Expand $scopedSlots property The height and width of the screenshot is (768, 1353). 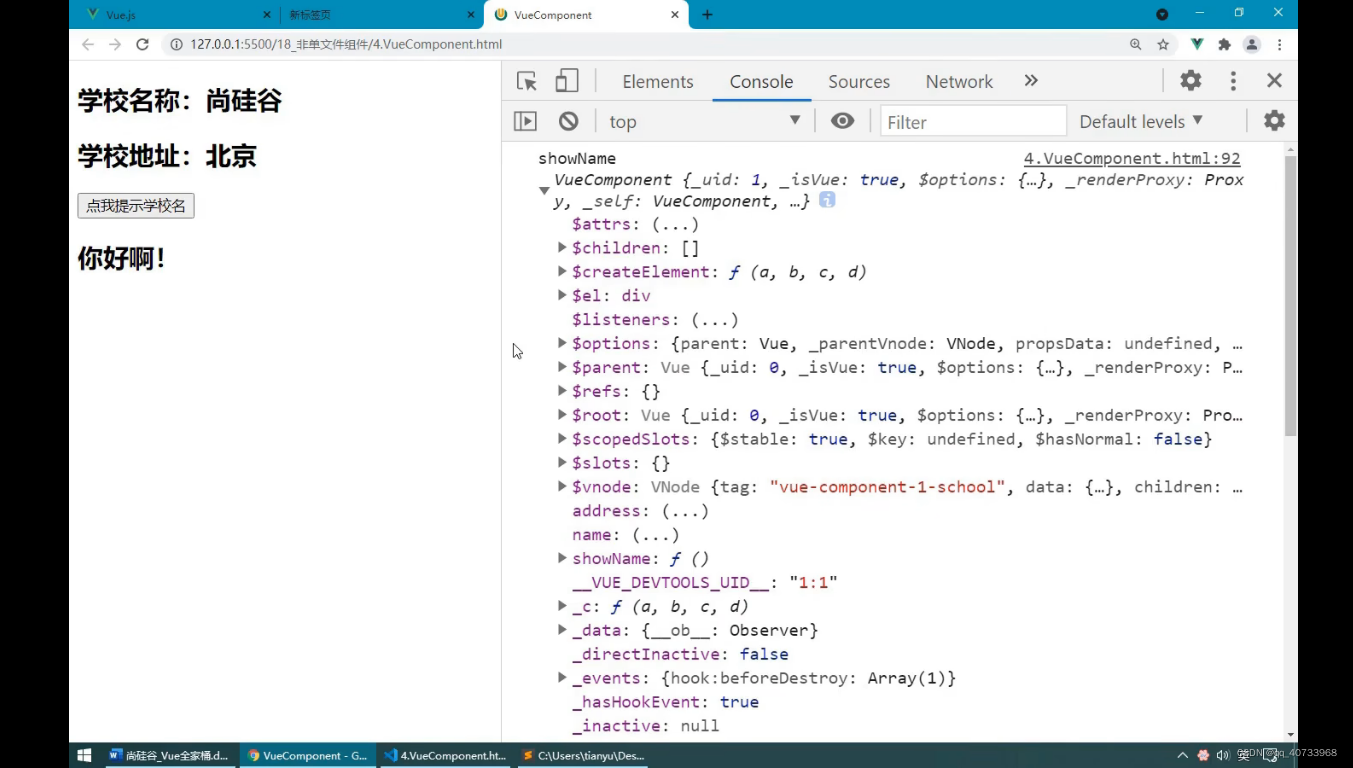coord(562,439)
